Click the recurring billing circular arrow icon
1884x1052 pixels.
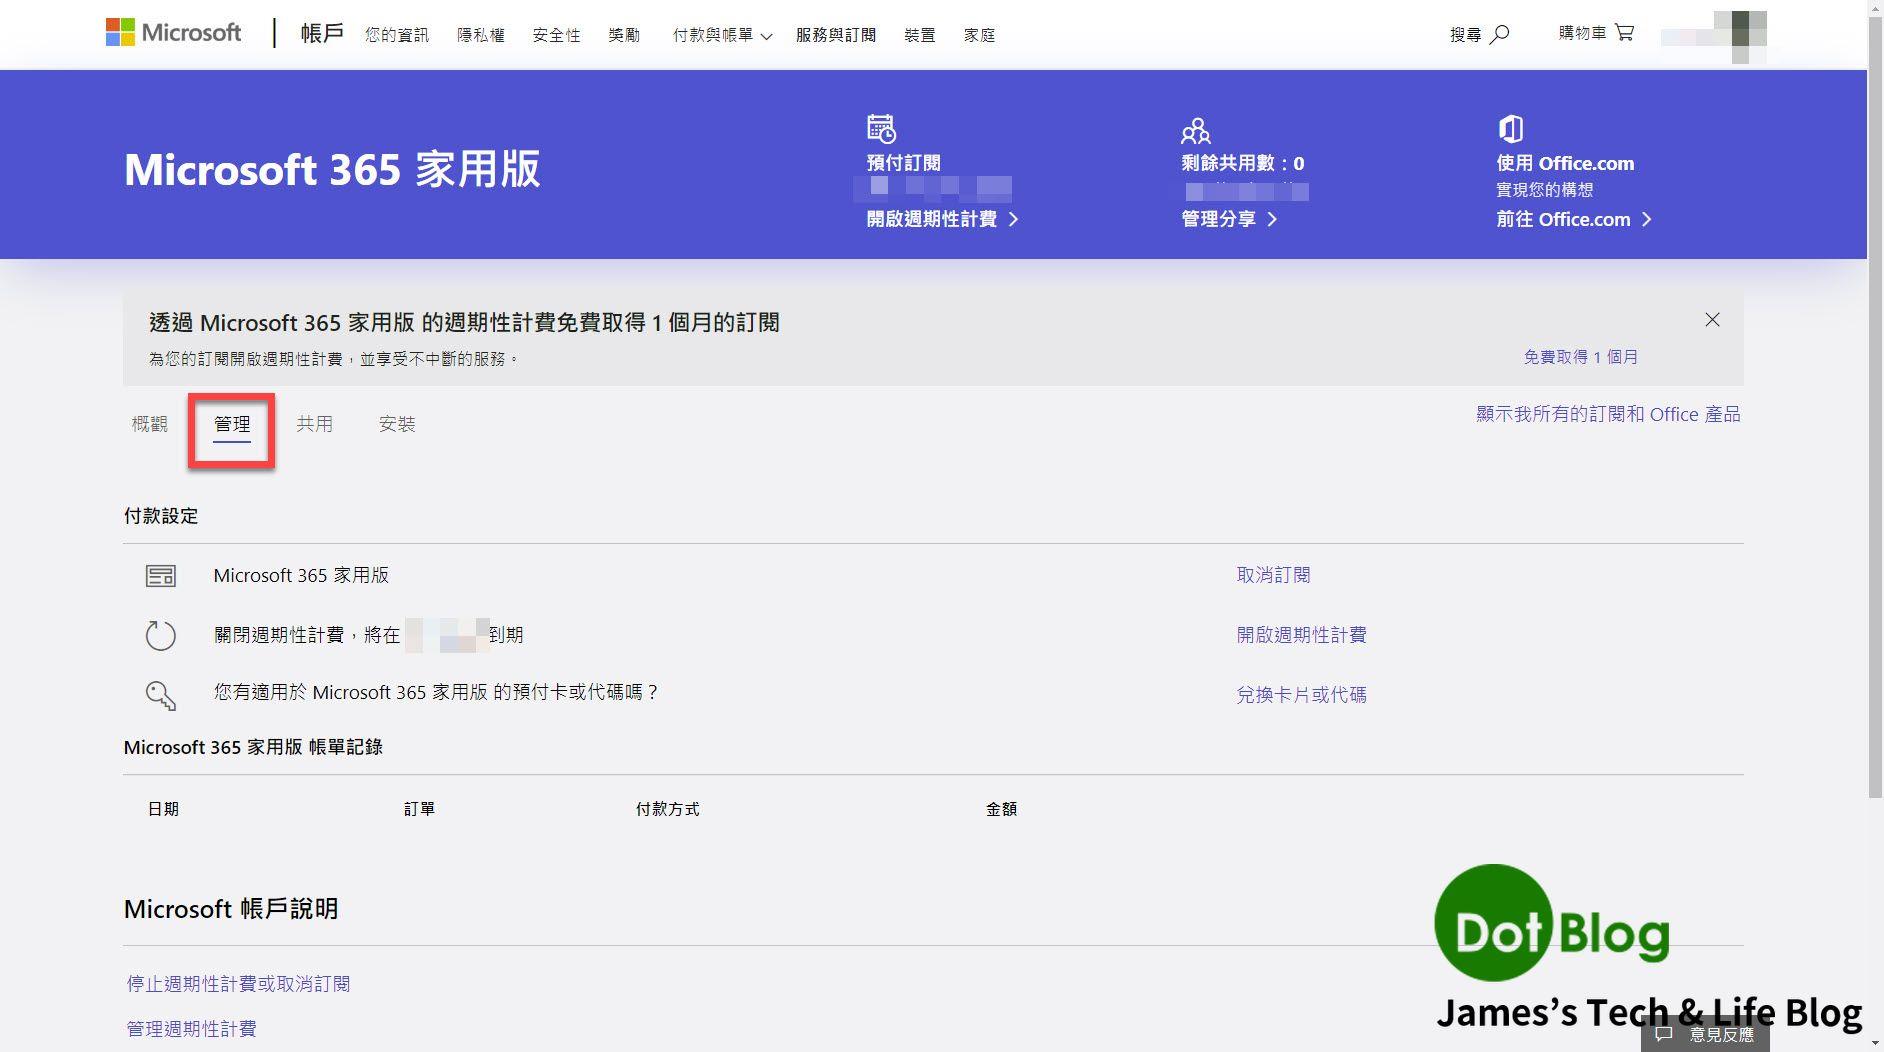point(160,635)
